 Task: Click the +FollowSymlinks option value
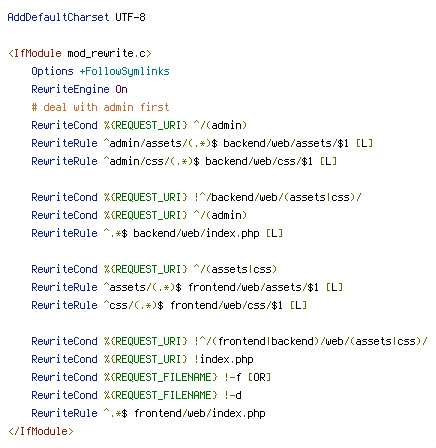click(x=124, y=71)
